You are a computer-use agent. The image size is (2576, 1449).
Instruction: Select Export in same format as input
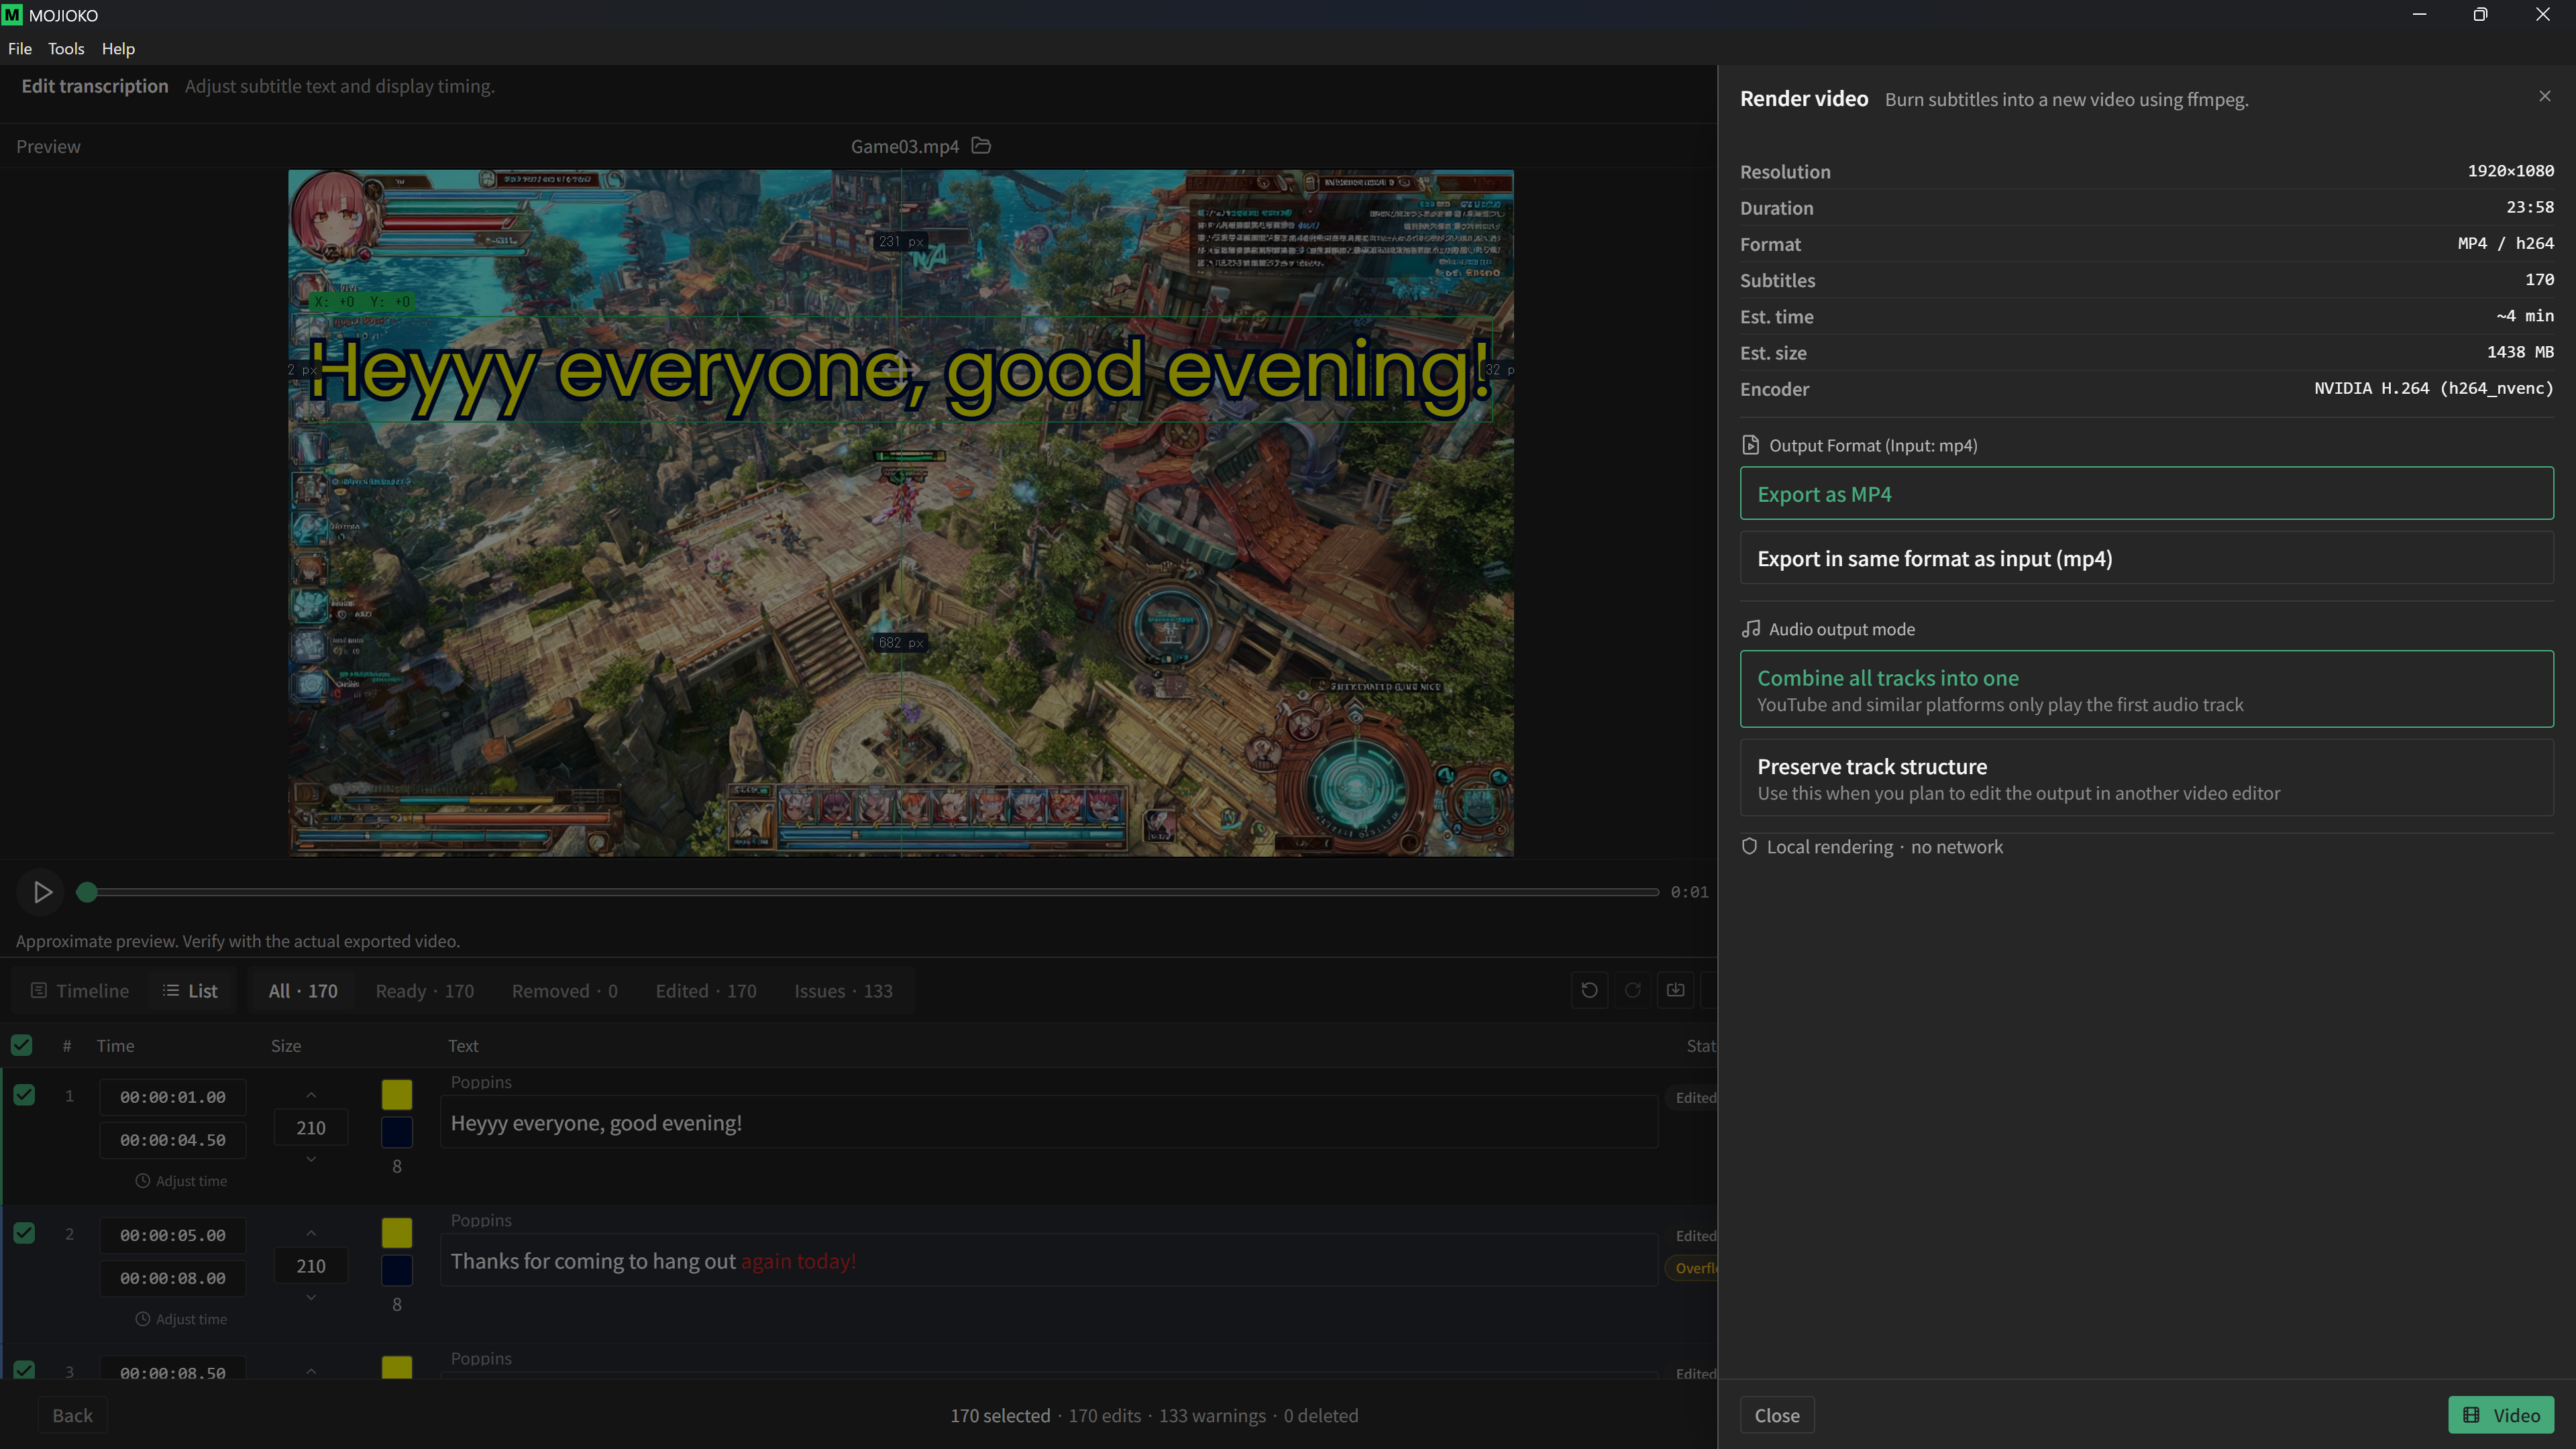2146,558
